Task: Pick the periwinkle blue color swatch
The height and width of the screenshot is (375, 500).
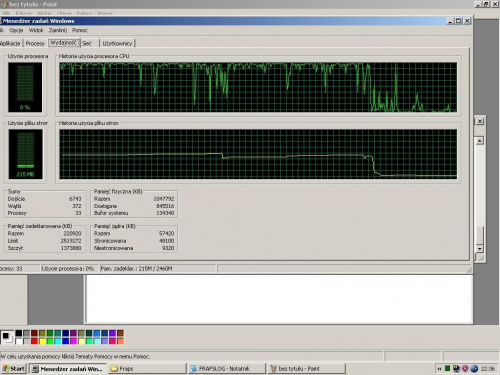Action: coord(105,341)
